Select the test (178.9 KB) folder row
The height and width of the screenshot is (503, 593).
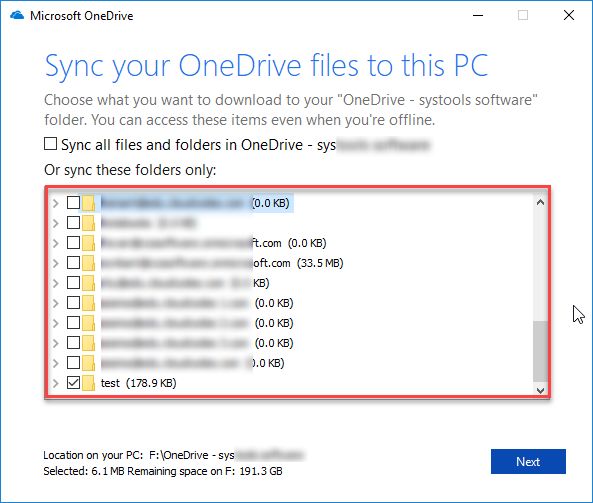[138, 383]
